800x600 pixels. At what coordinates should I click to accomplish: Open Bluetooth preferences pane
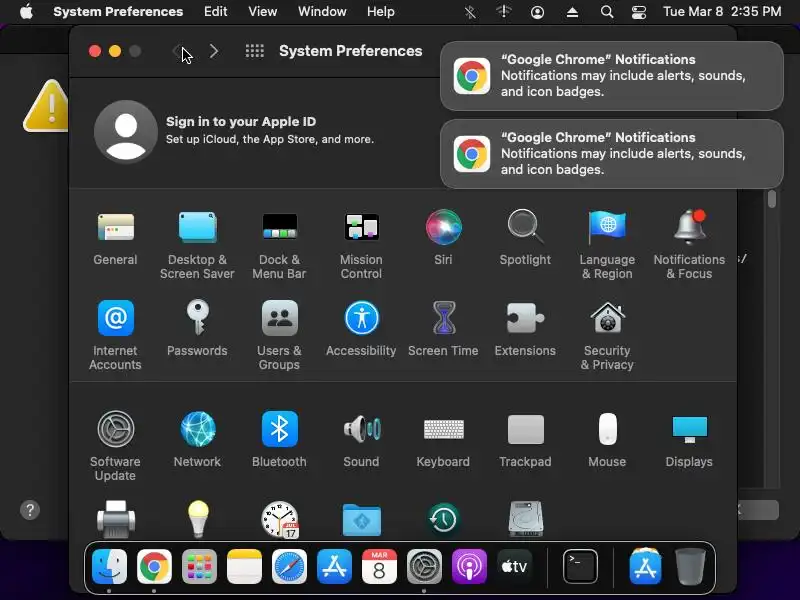[x=279, y=439]
